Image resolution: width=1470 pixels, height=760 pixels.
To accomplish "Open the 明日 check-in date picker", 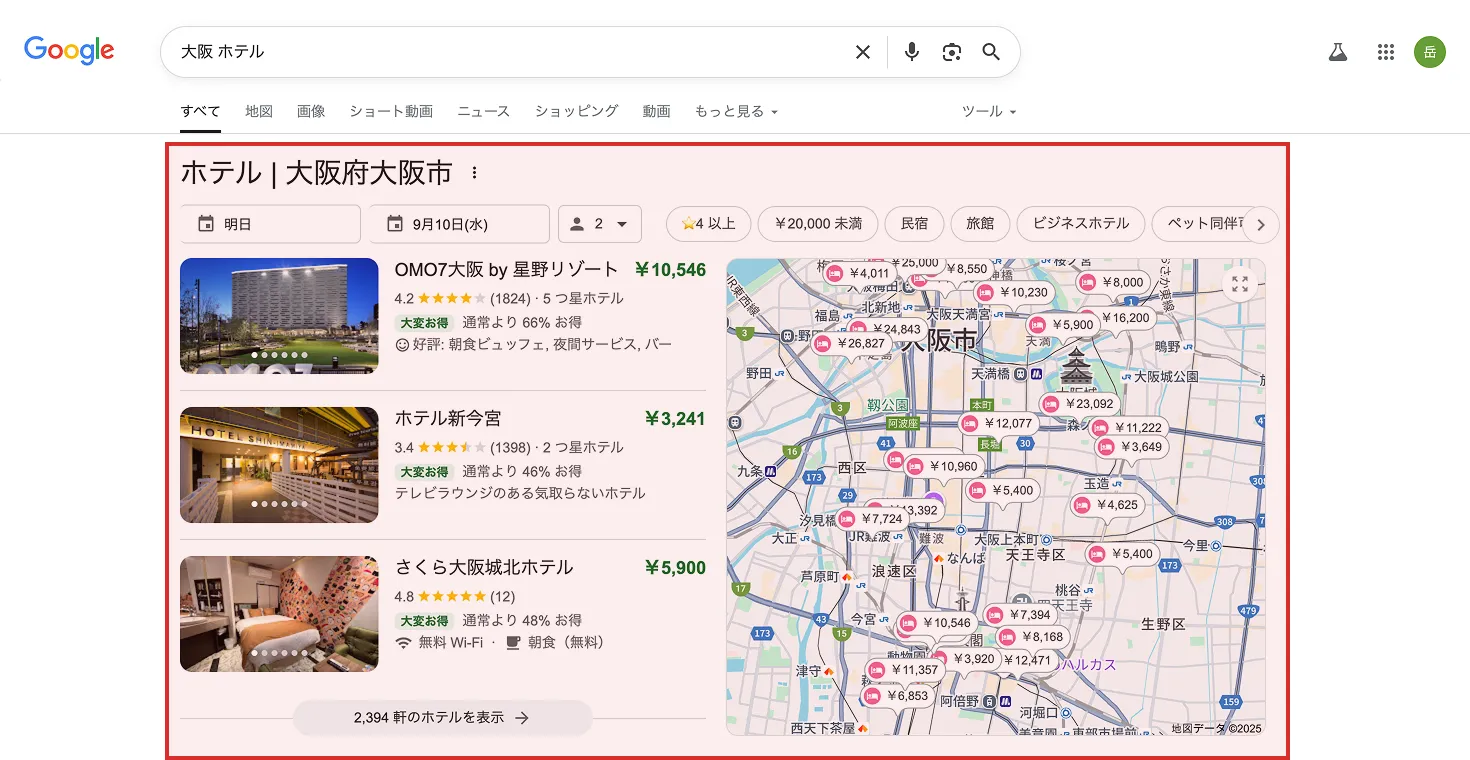I will tap(270, 224).
